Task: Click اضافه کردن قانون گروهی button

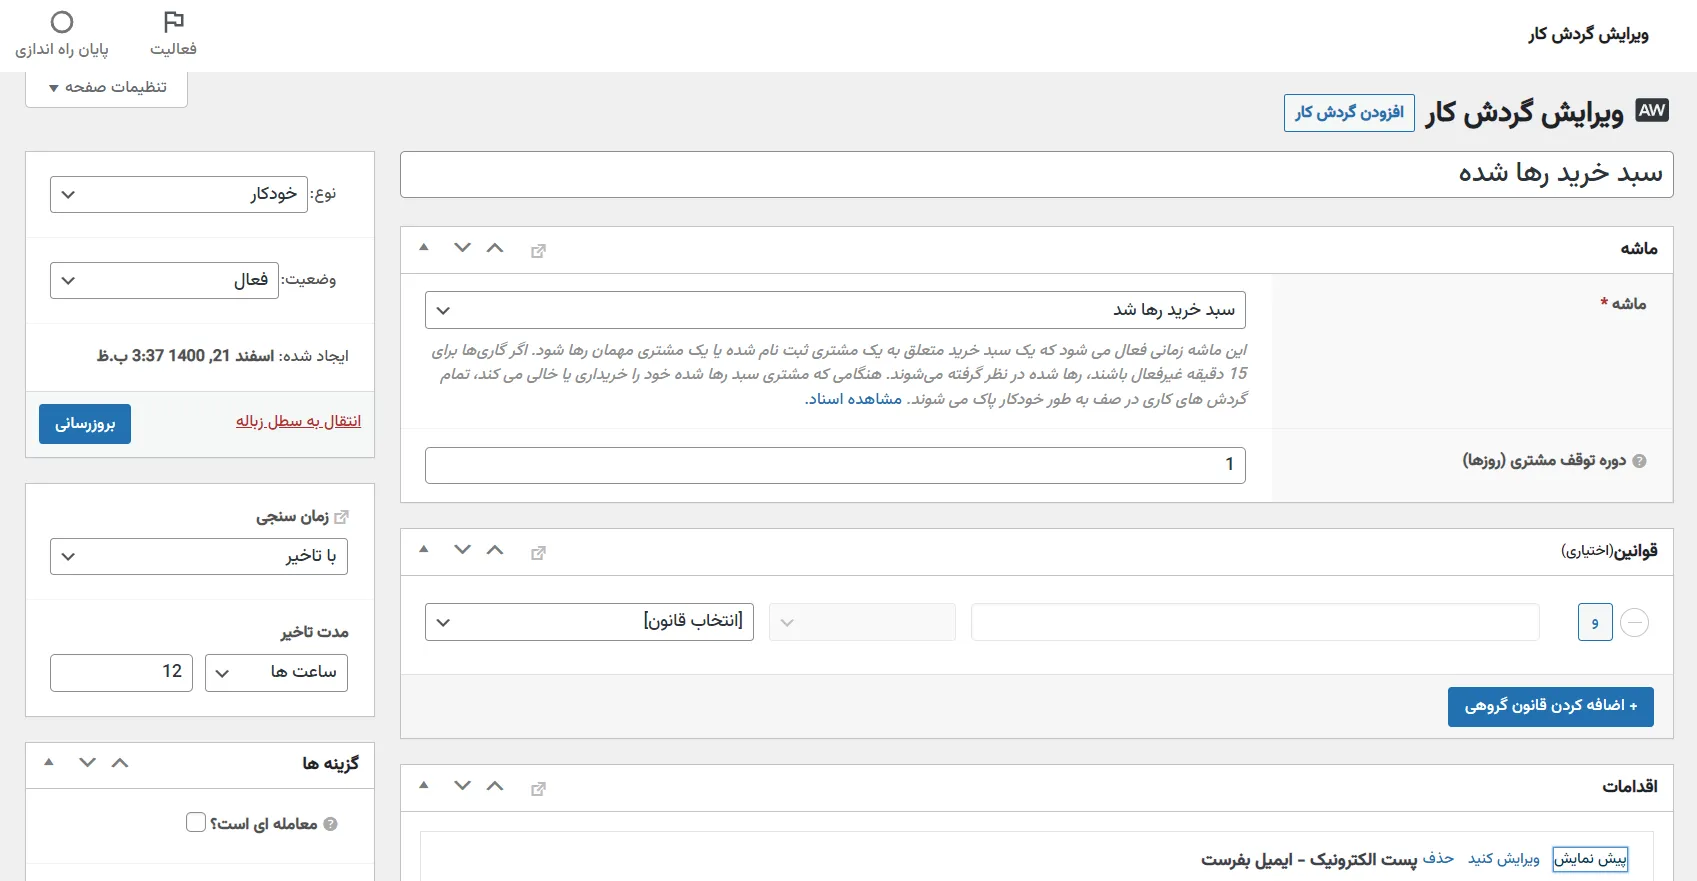Action: tap(1551, 706)
